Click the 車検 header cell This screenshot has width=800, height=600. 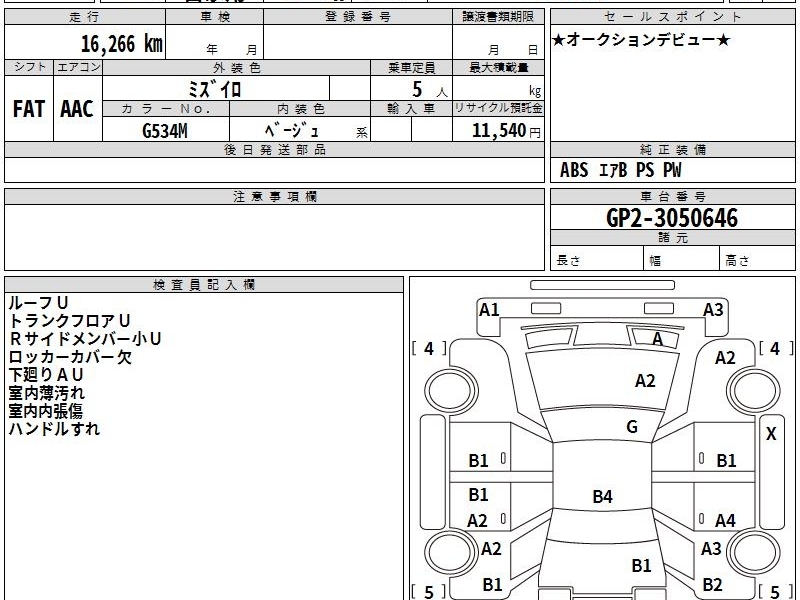coord(215,17)
